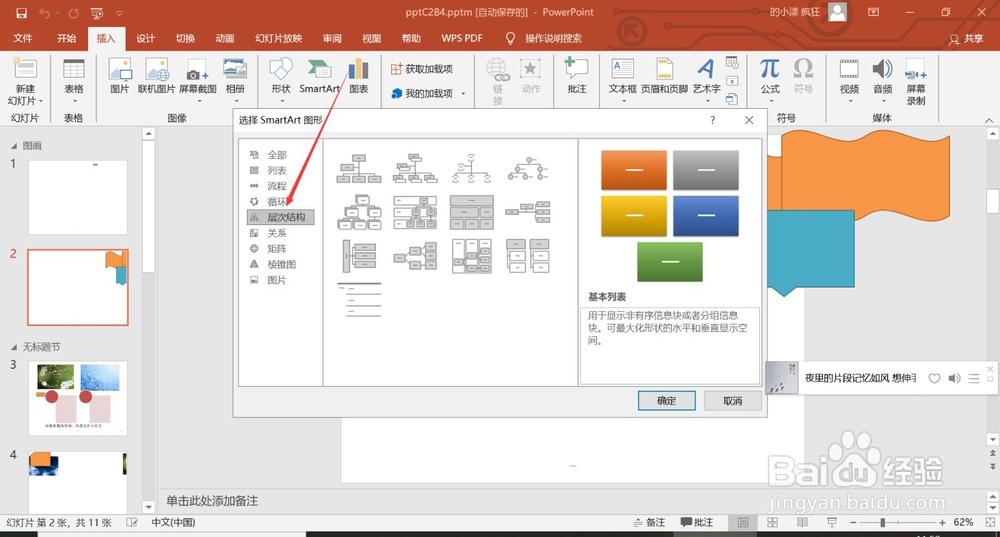Confirm dialog with 确定 button
Screen dimensions: 1000x537
click(666, 401)
